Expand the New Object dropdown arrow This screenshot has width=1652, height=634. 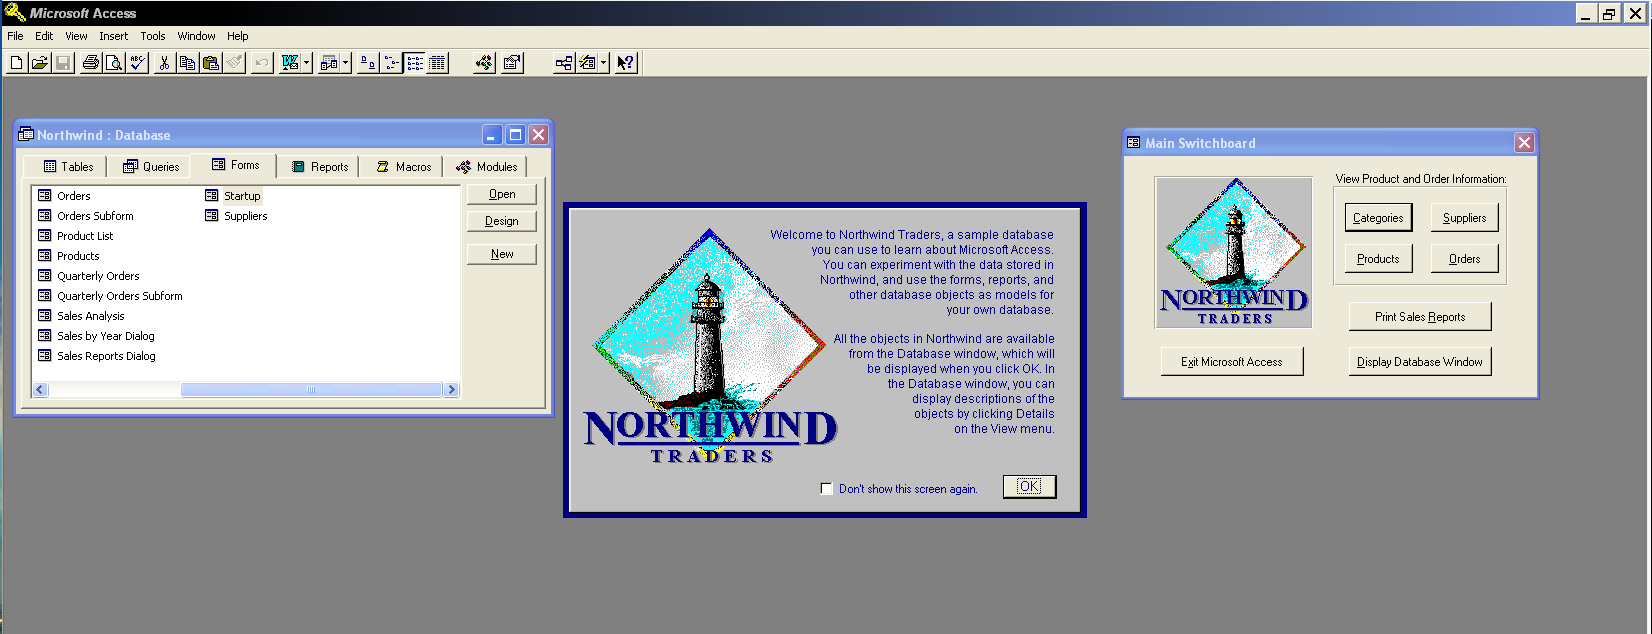(x=603, y=63)
